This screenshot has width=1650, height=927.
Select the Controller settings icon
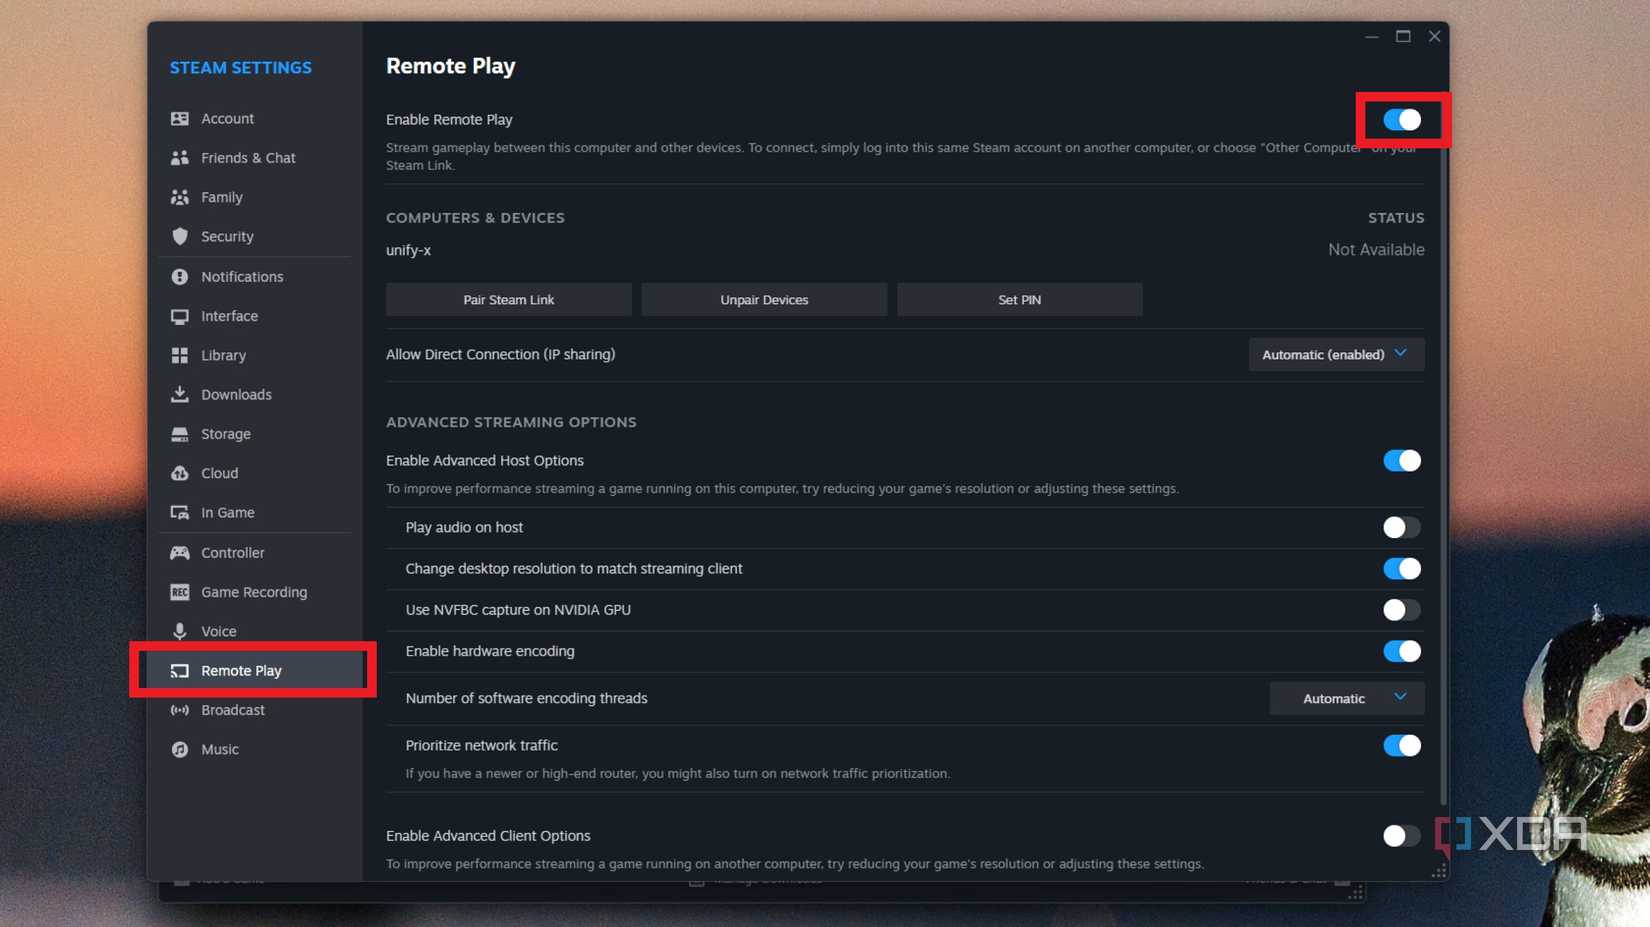tap(180, 552)
